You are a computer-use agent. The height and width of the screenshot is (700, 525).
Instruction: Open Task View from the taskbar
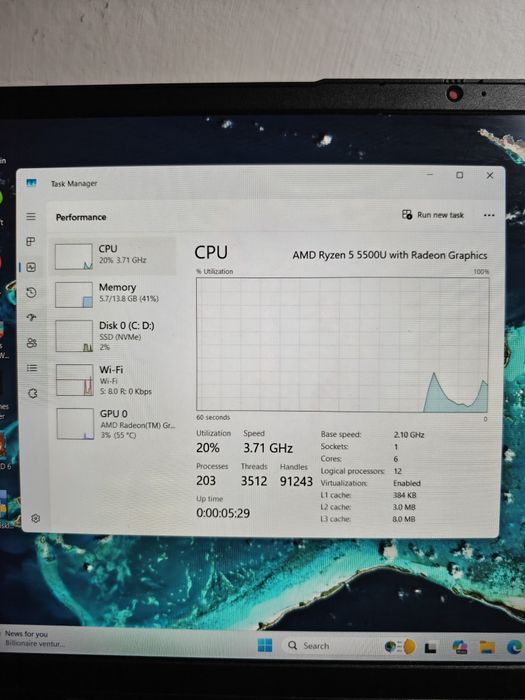[430, 647]
